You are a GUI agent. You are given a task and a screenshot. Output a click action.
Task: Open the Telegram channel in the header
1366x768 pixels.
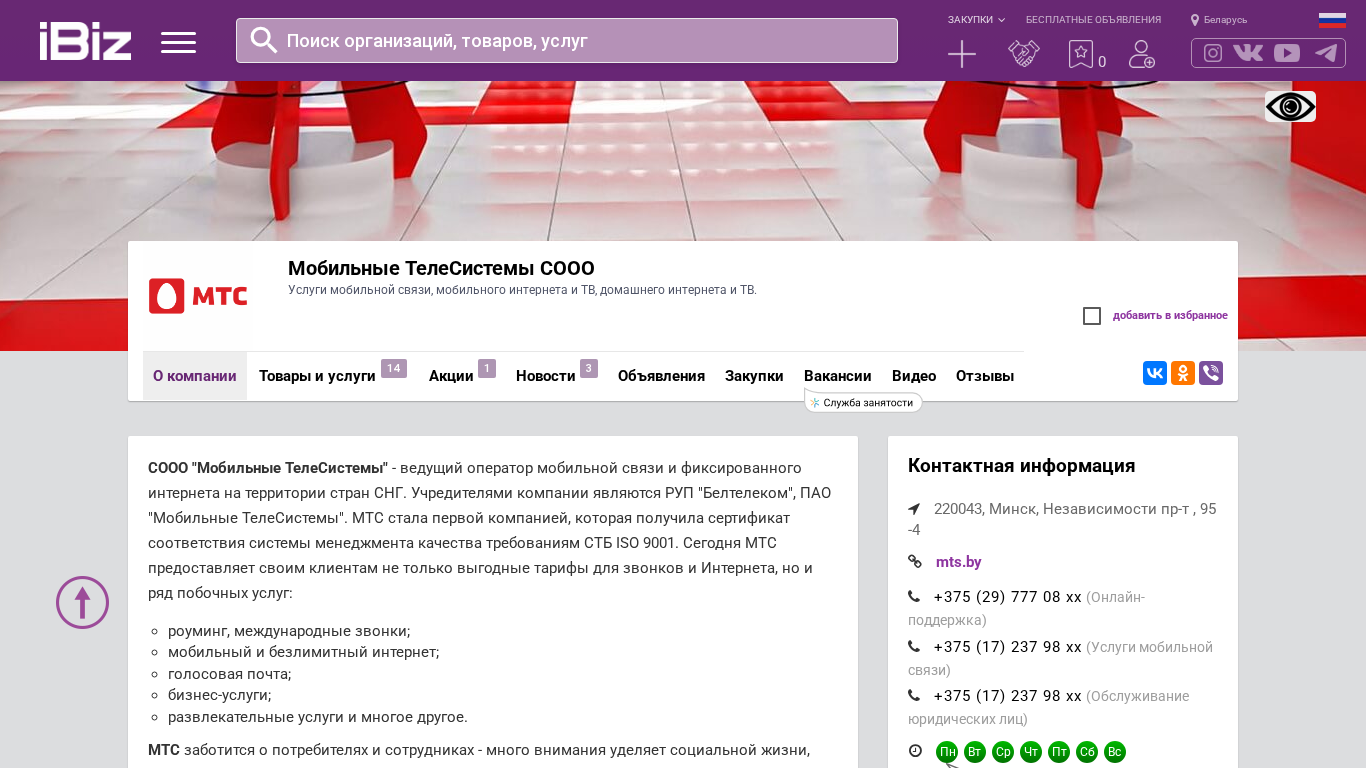(1326, 53)
